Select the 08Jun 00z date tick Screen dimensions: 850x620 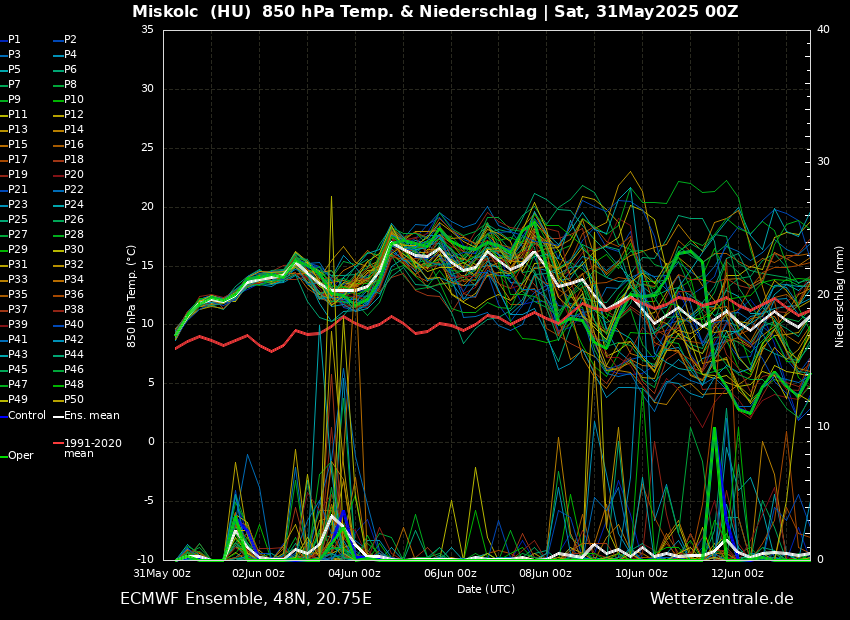(x=545, y=574)
